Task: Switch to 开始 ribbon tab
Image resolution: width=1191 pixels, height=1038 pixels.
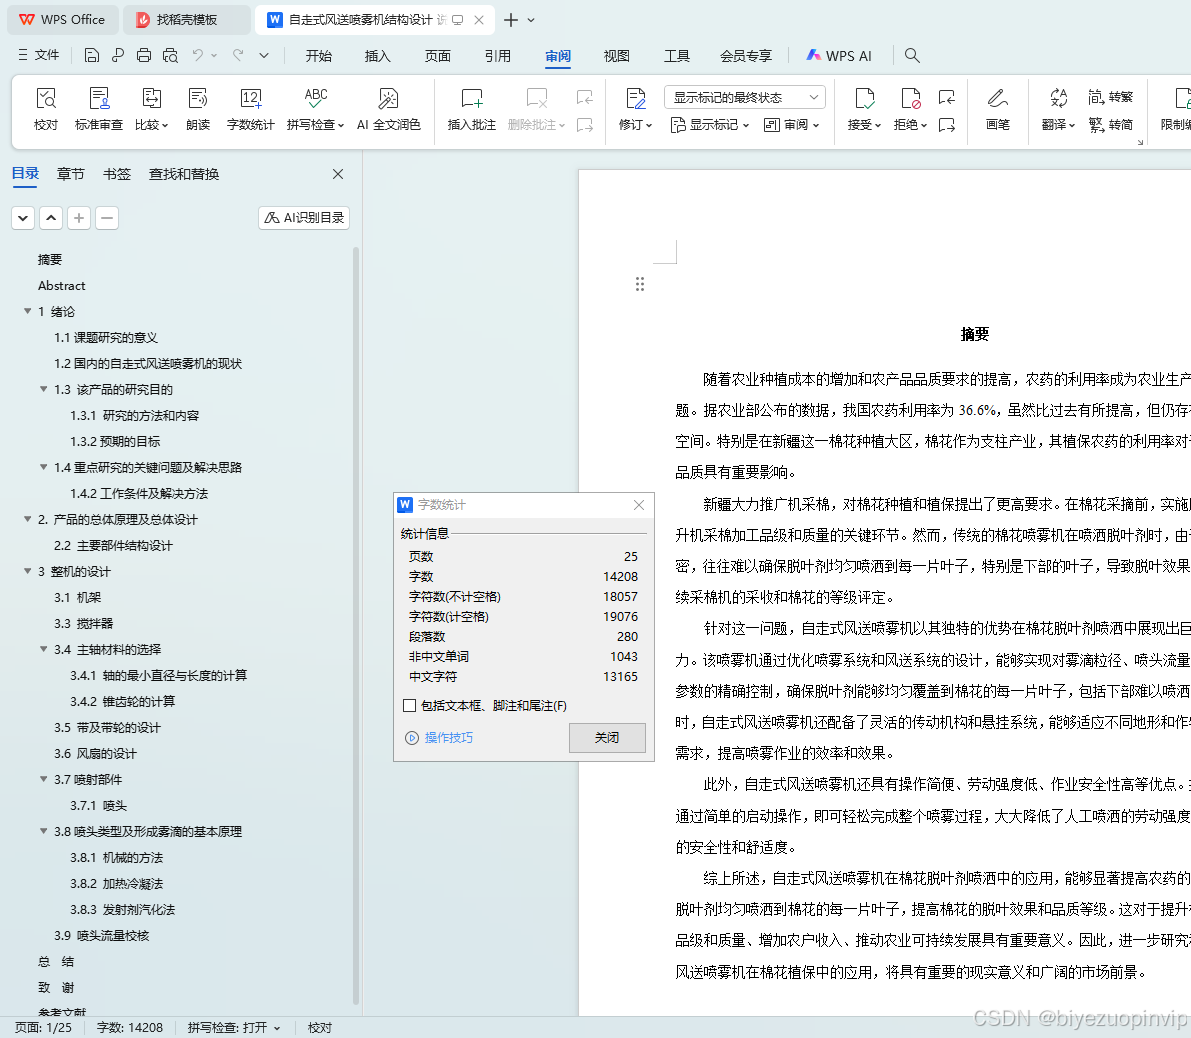Action: pos(318,55)
